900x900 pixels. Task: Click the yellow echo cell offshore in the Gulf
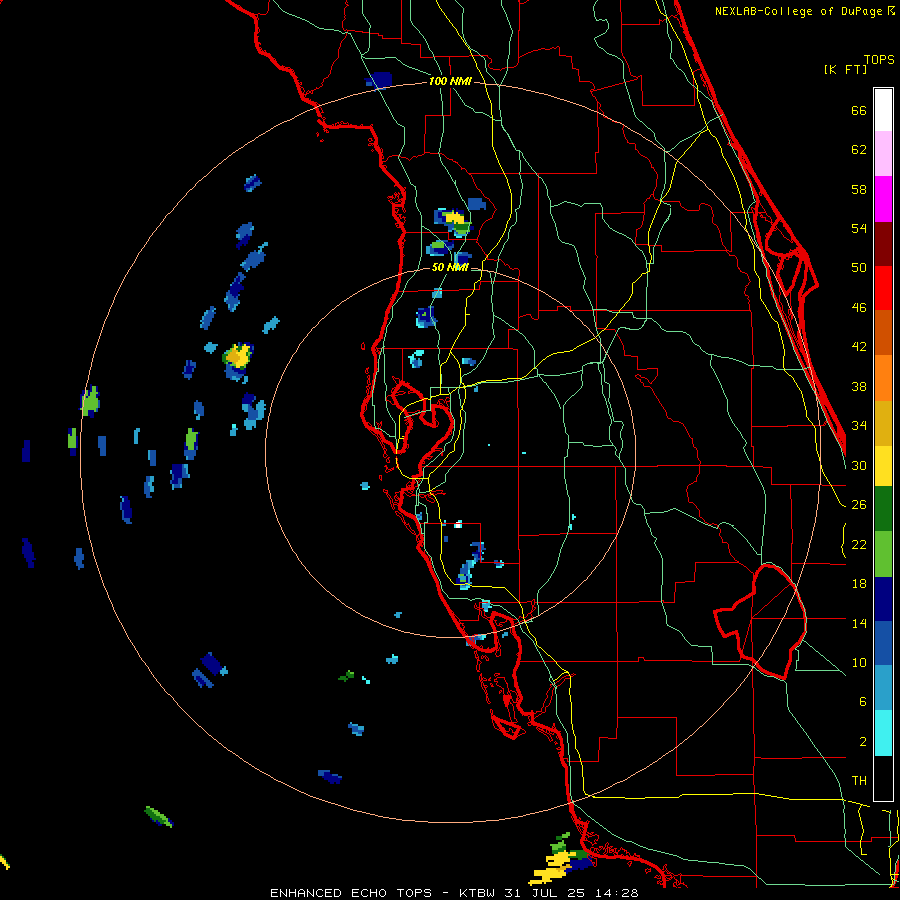(238, 356)
